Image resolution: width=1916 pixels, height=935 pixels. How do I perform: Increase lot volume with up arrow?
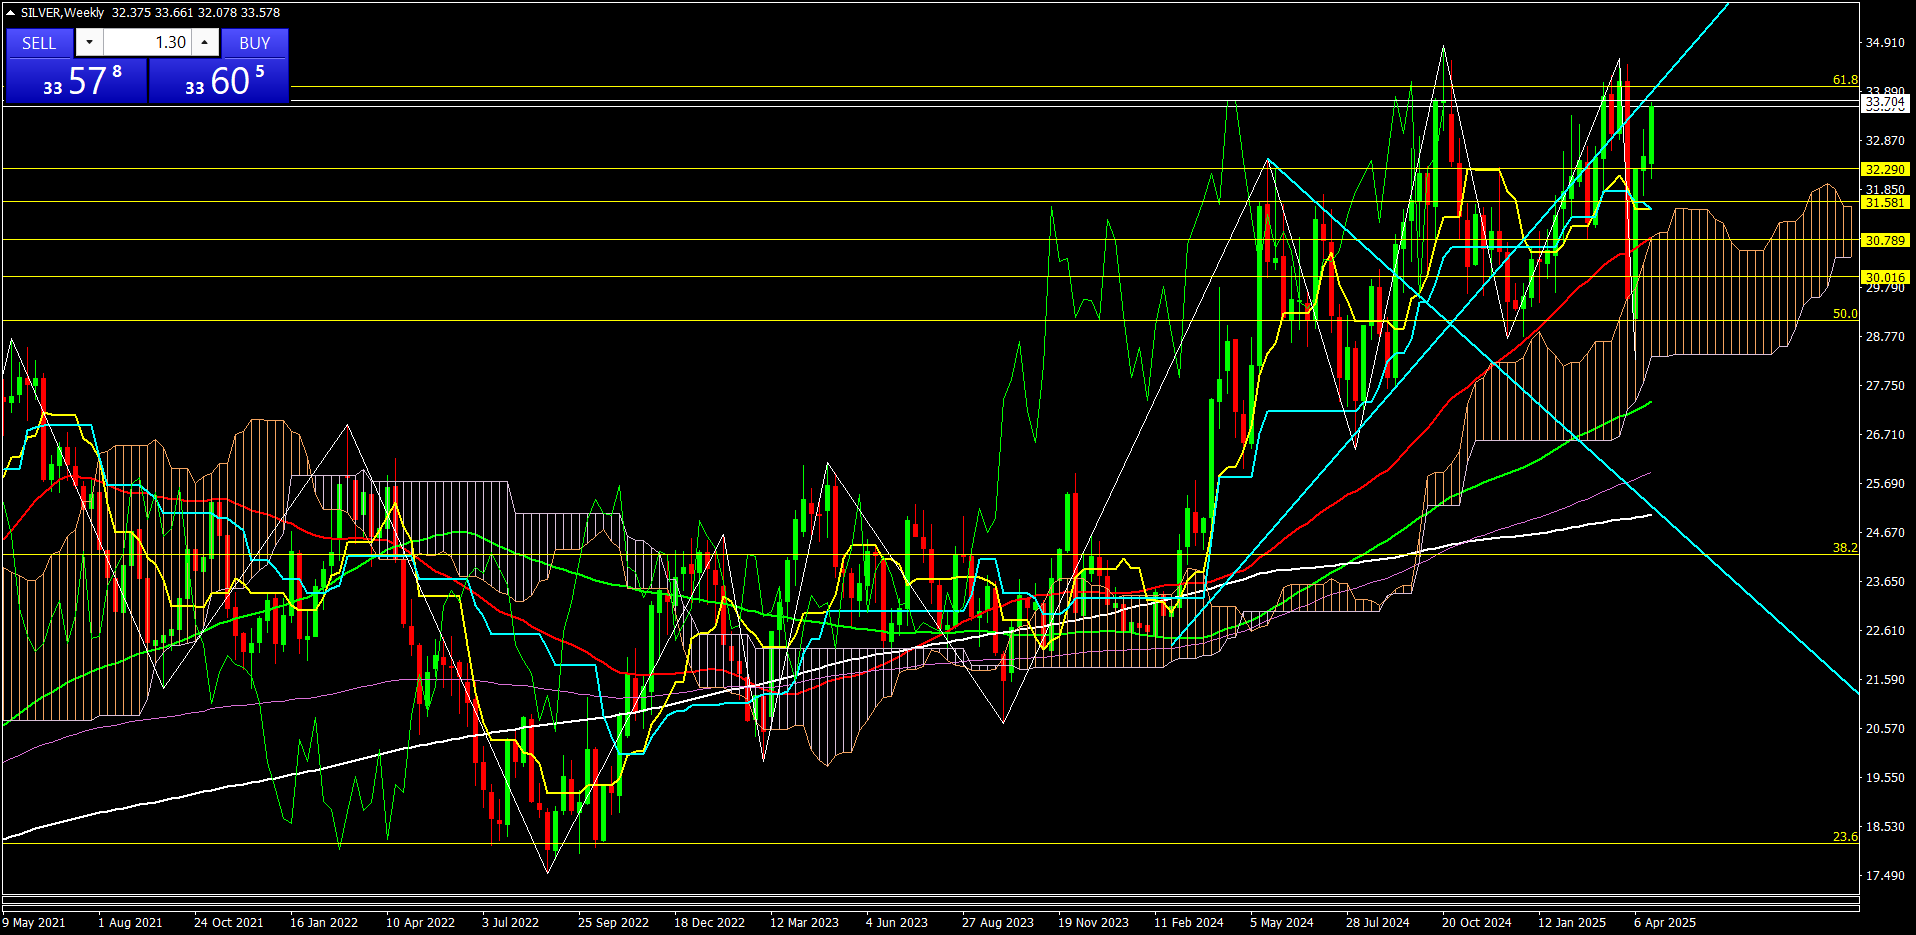click(204, 43)
